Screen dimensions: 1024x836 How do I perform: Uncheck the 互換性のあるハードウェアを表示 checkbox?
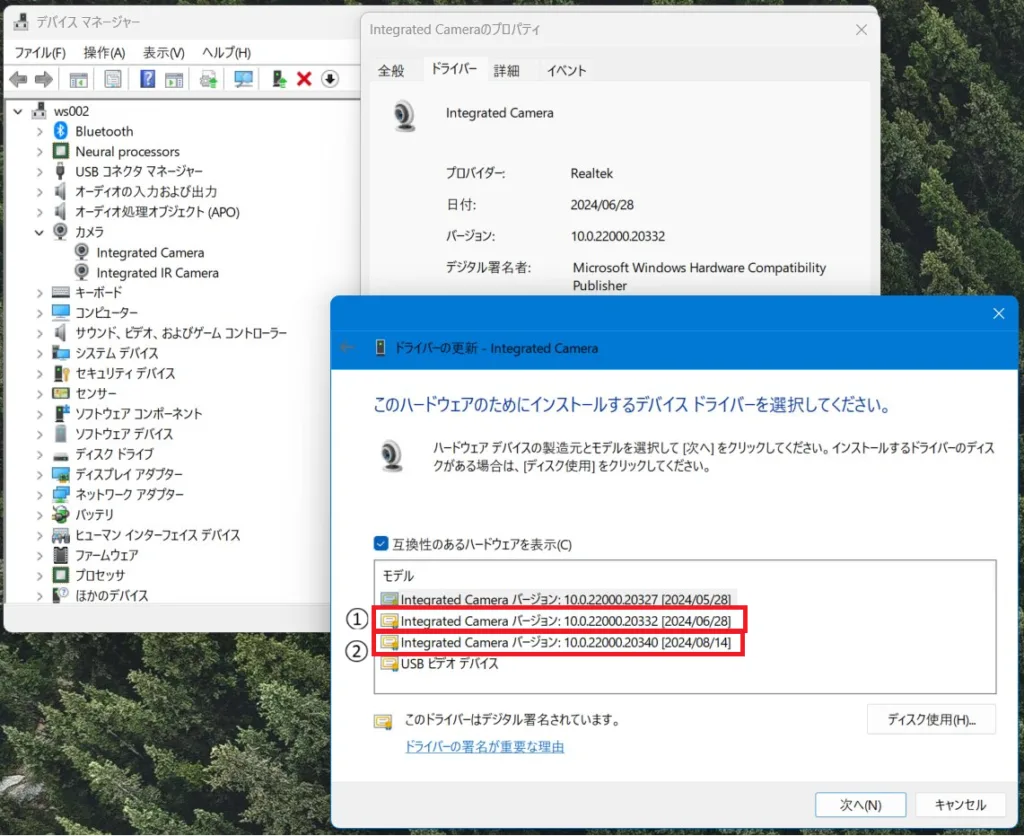pyautogui.click(x=380, y=544)
